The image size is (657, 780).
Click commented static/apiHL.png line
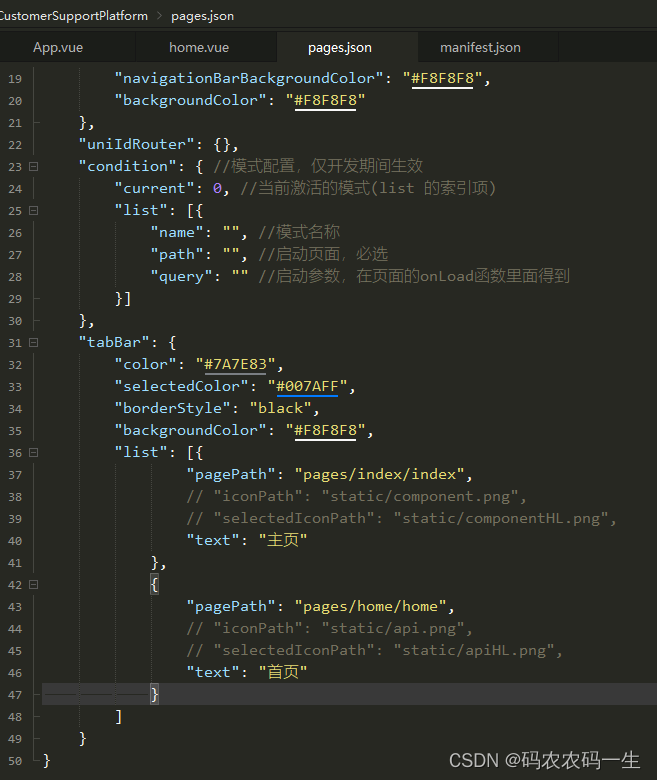375,650
